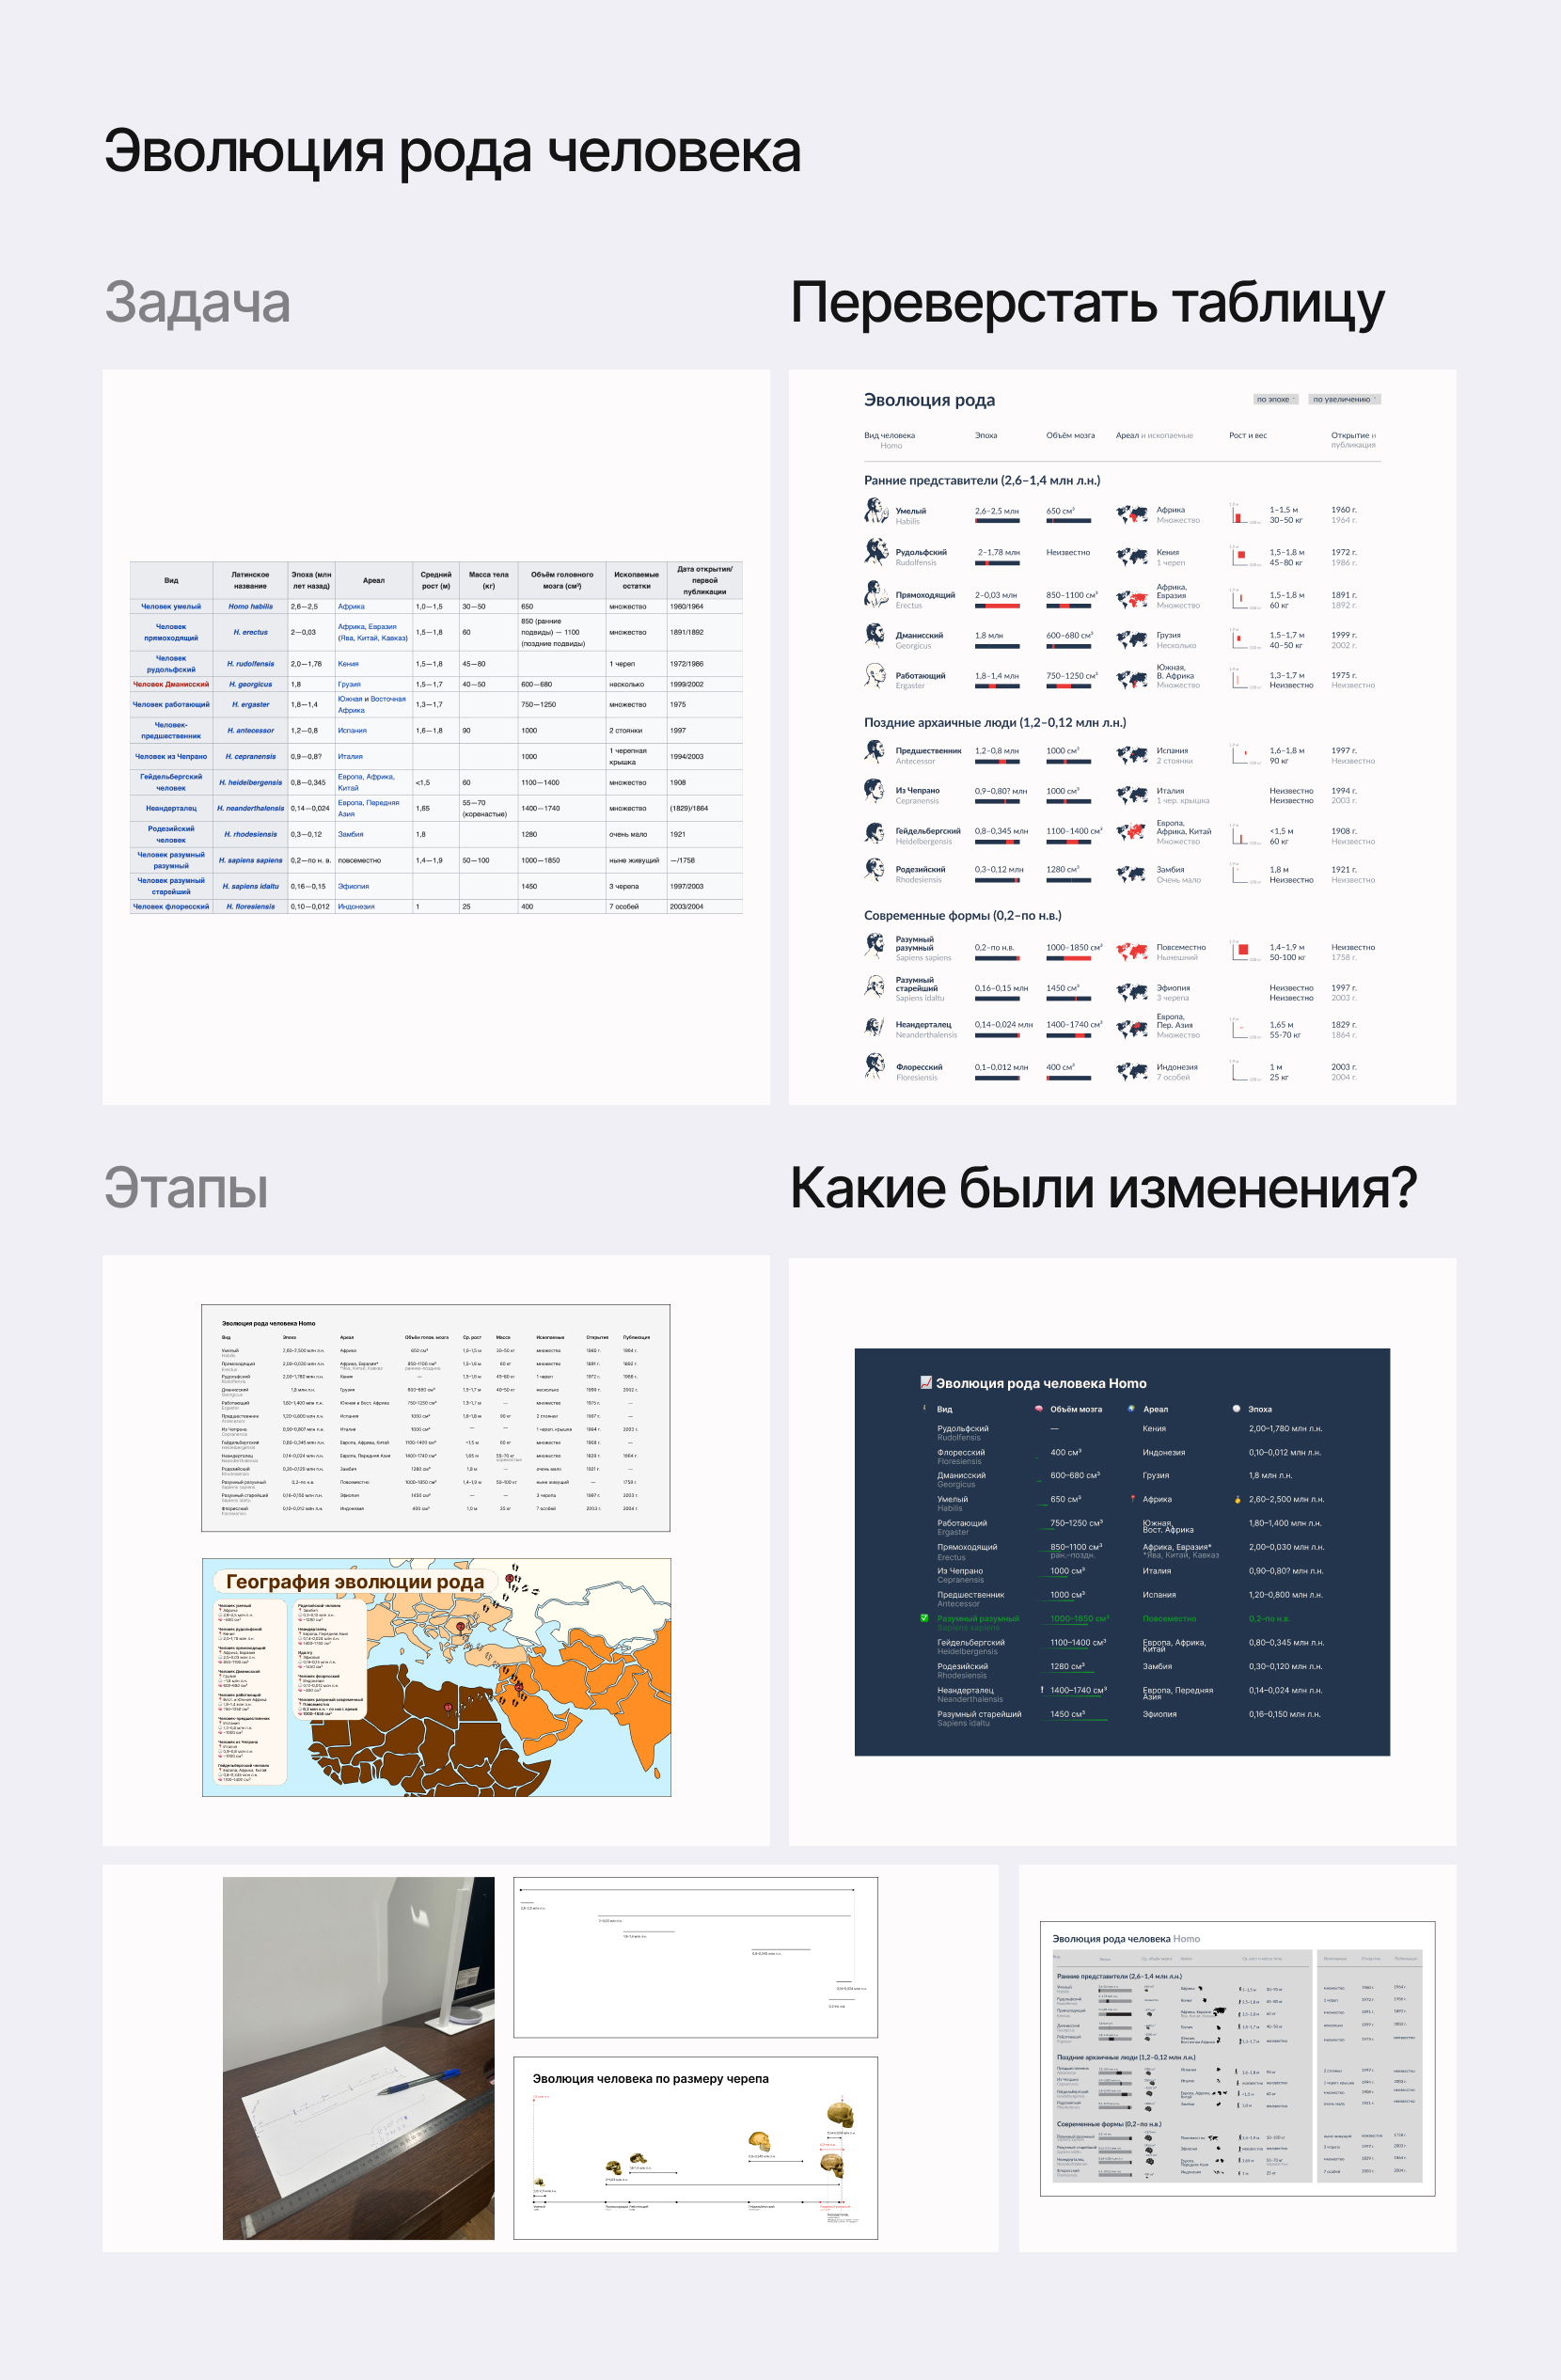
Task: Click the height-weight bar chart icon for Erectus
Action: (x=1240, y=597)
